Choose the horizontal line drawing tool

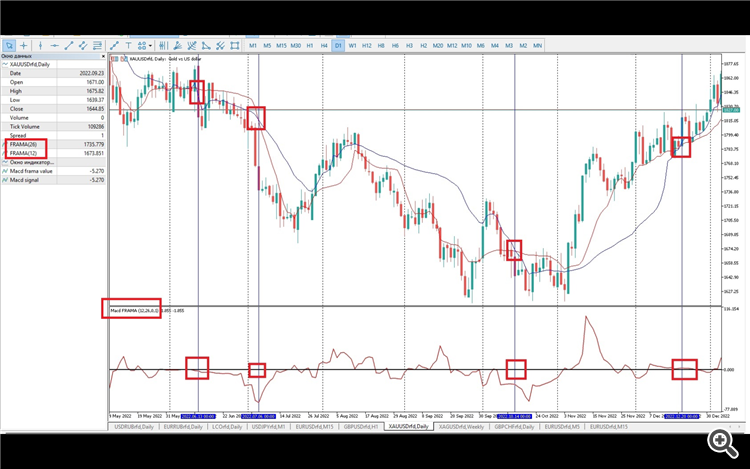coord(55,45)
